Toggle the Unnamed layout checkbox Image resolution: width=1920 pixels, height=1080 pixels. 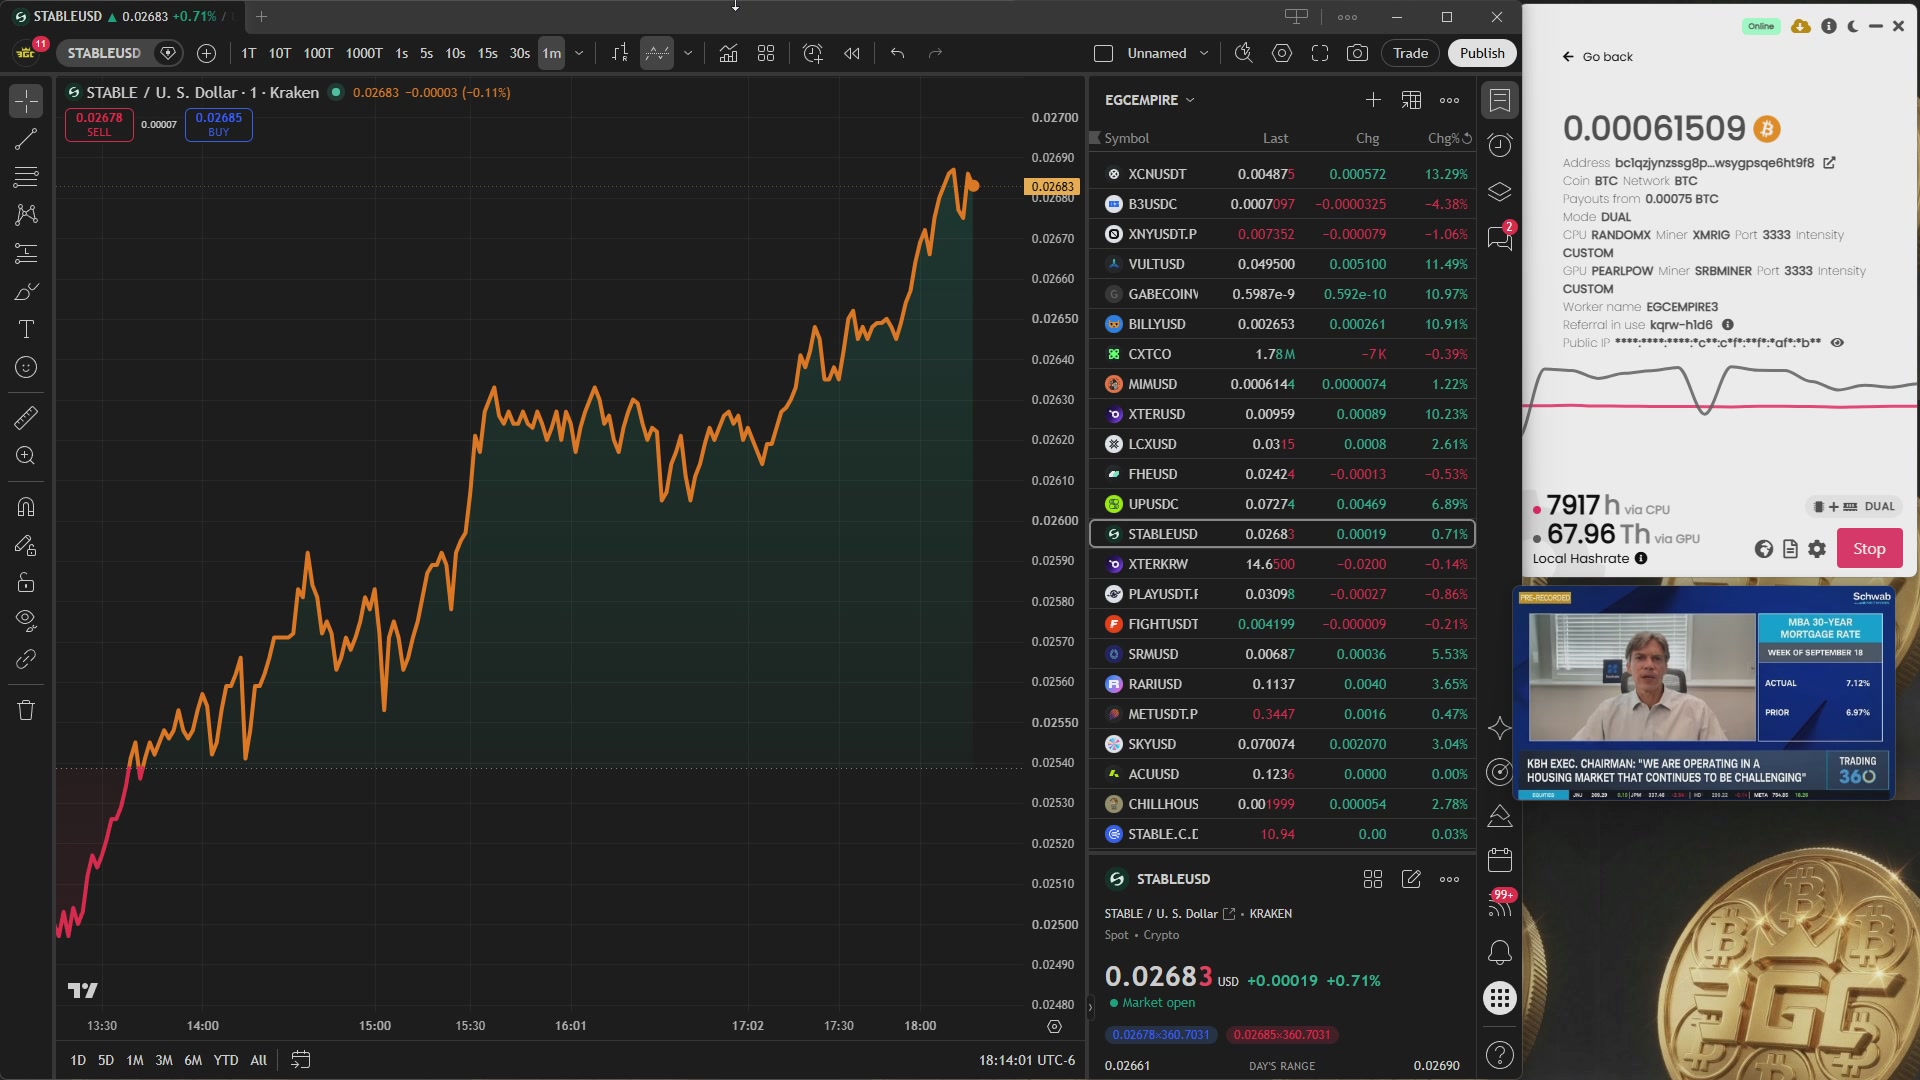pyautogui.click(x=1103, y=53)
